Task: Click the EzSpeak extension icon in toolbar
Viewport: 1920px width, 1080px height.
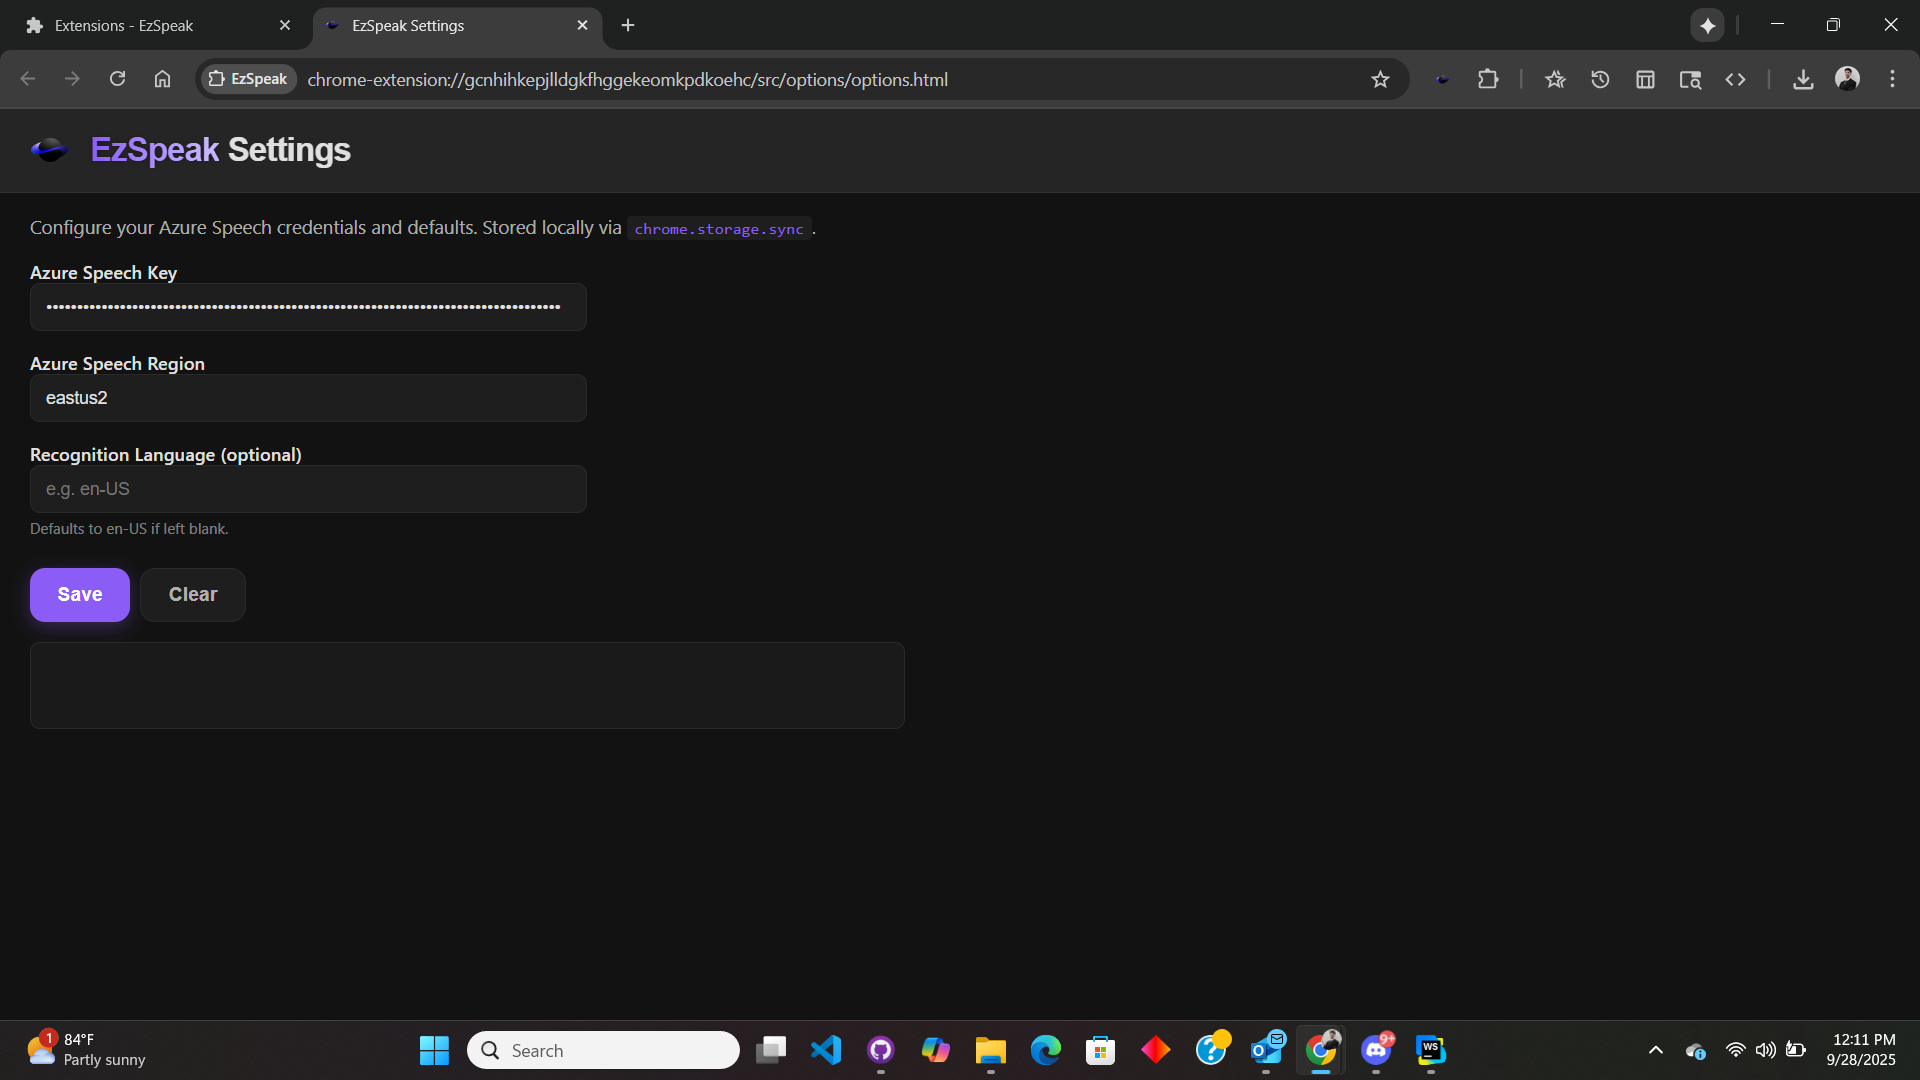Action: 1442,79
